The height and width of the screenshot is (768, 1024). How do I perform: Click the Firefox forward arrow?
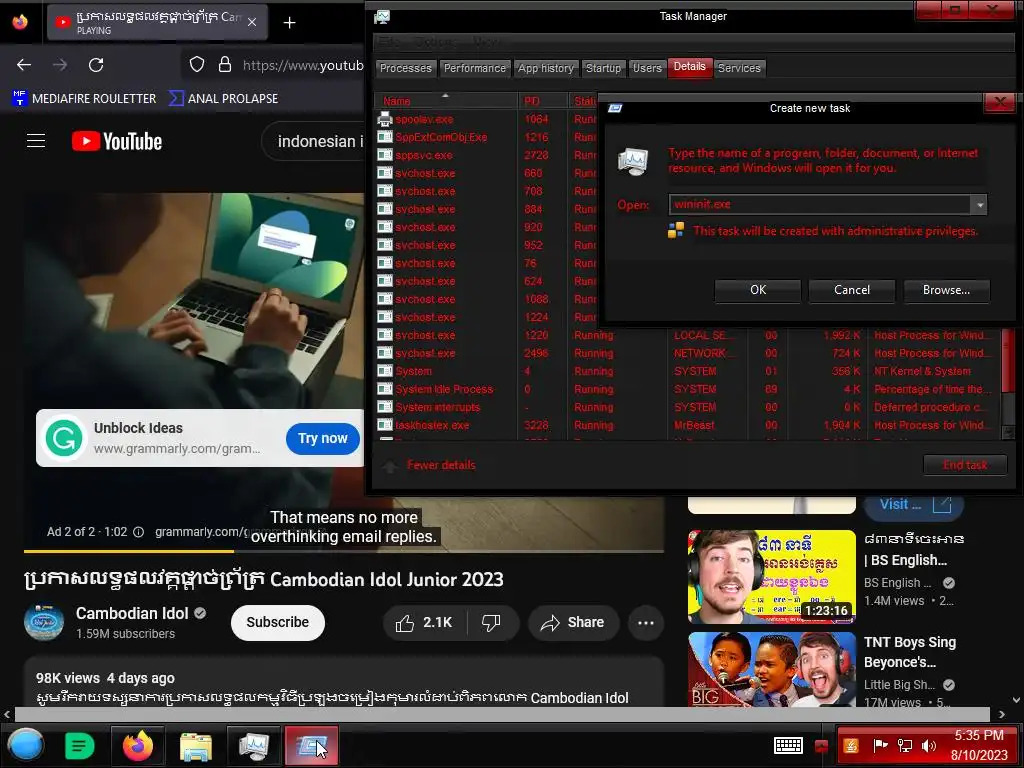pyautogui.click(x=60, y=65)
